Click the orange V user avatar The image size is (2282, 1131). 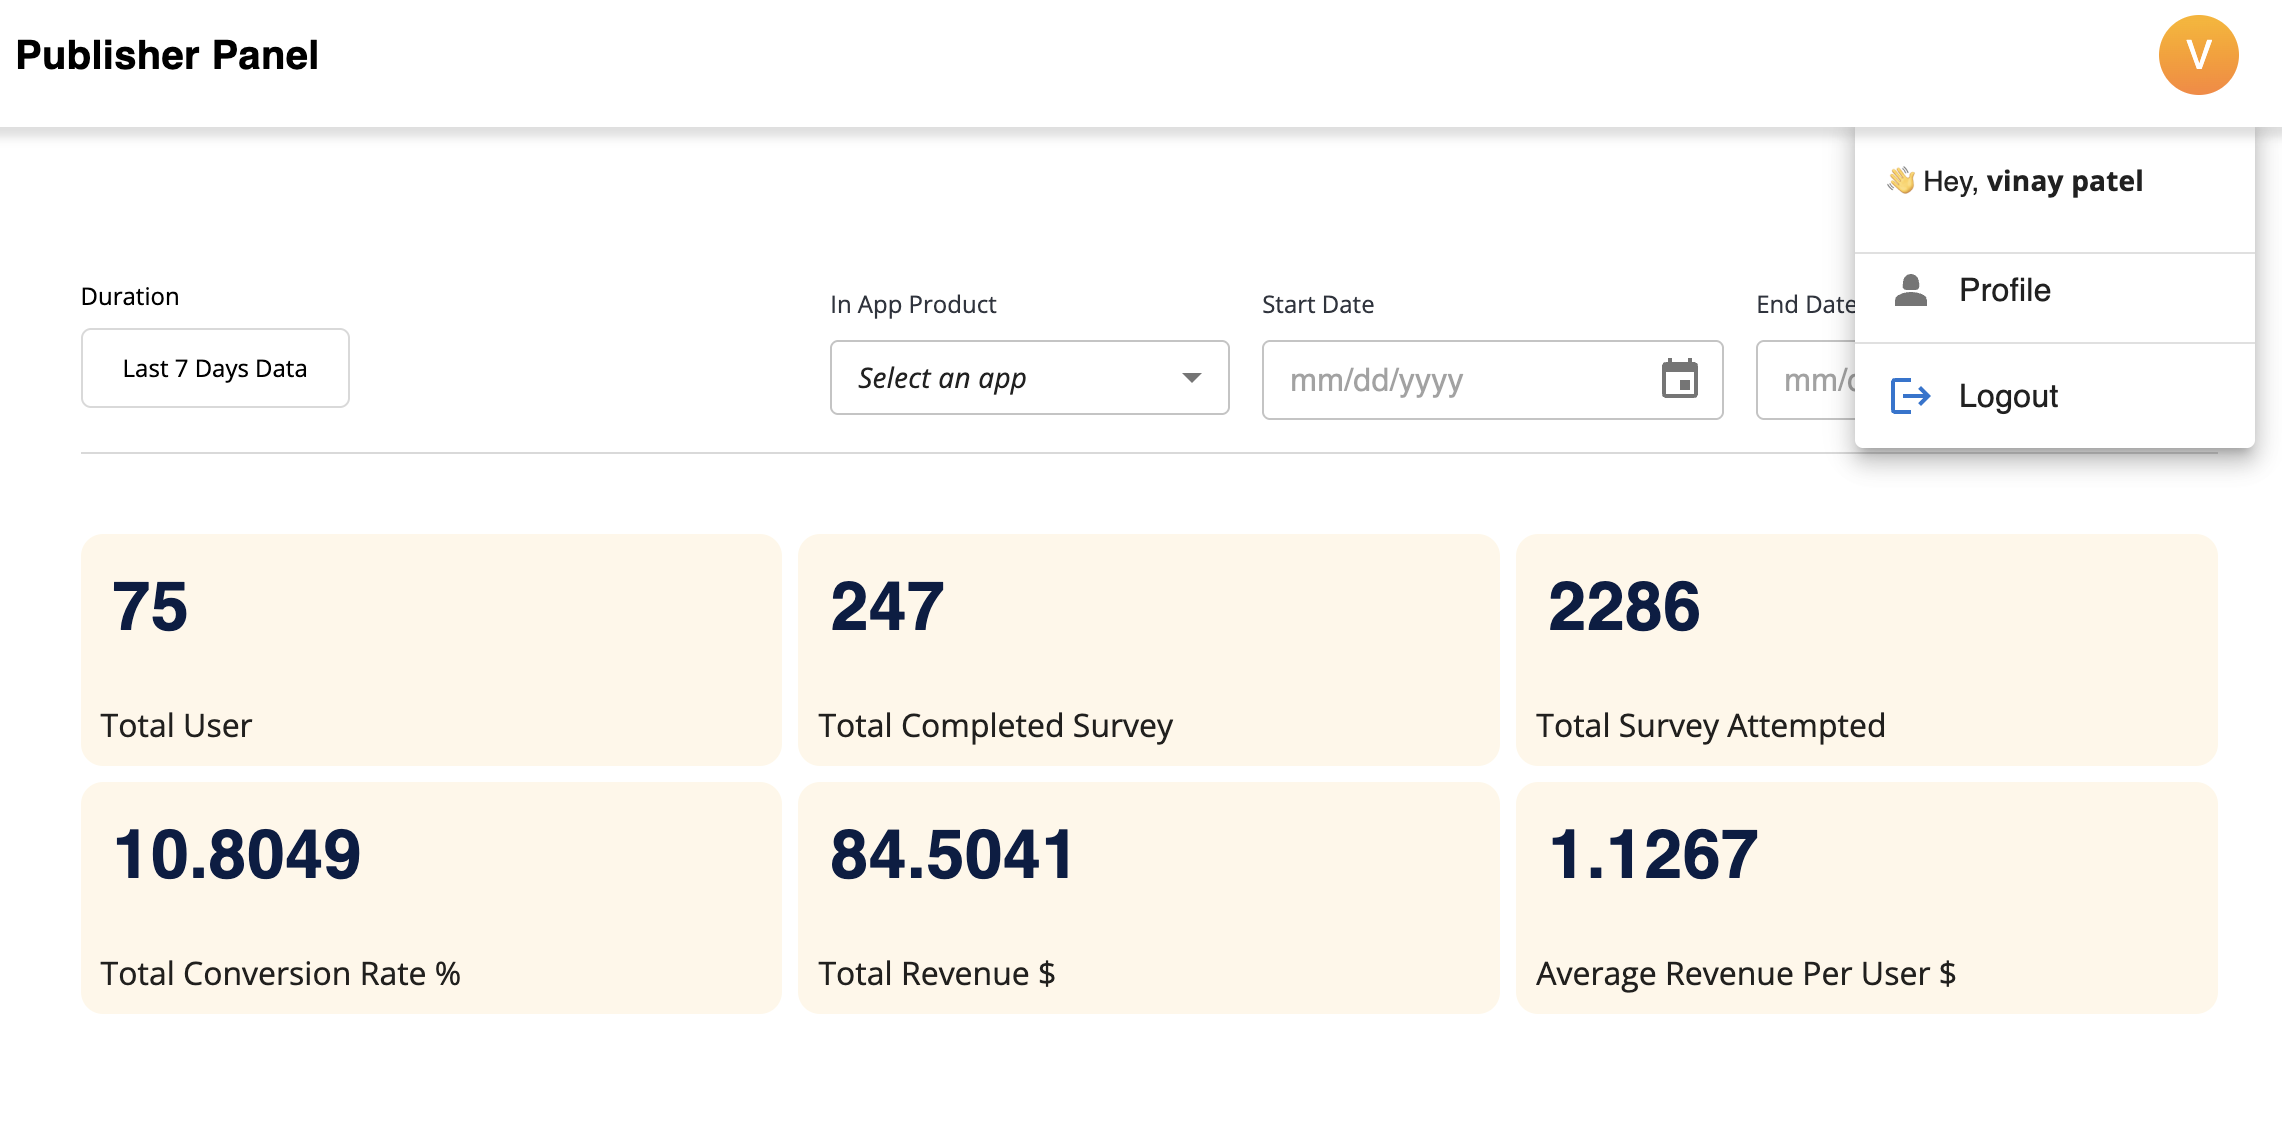2197,55
